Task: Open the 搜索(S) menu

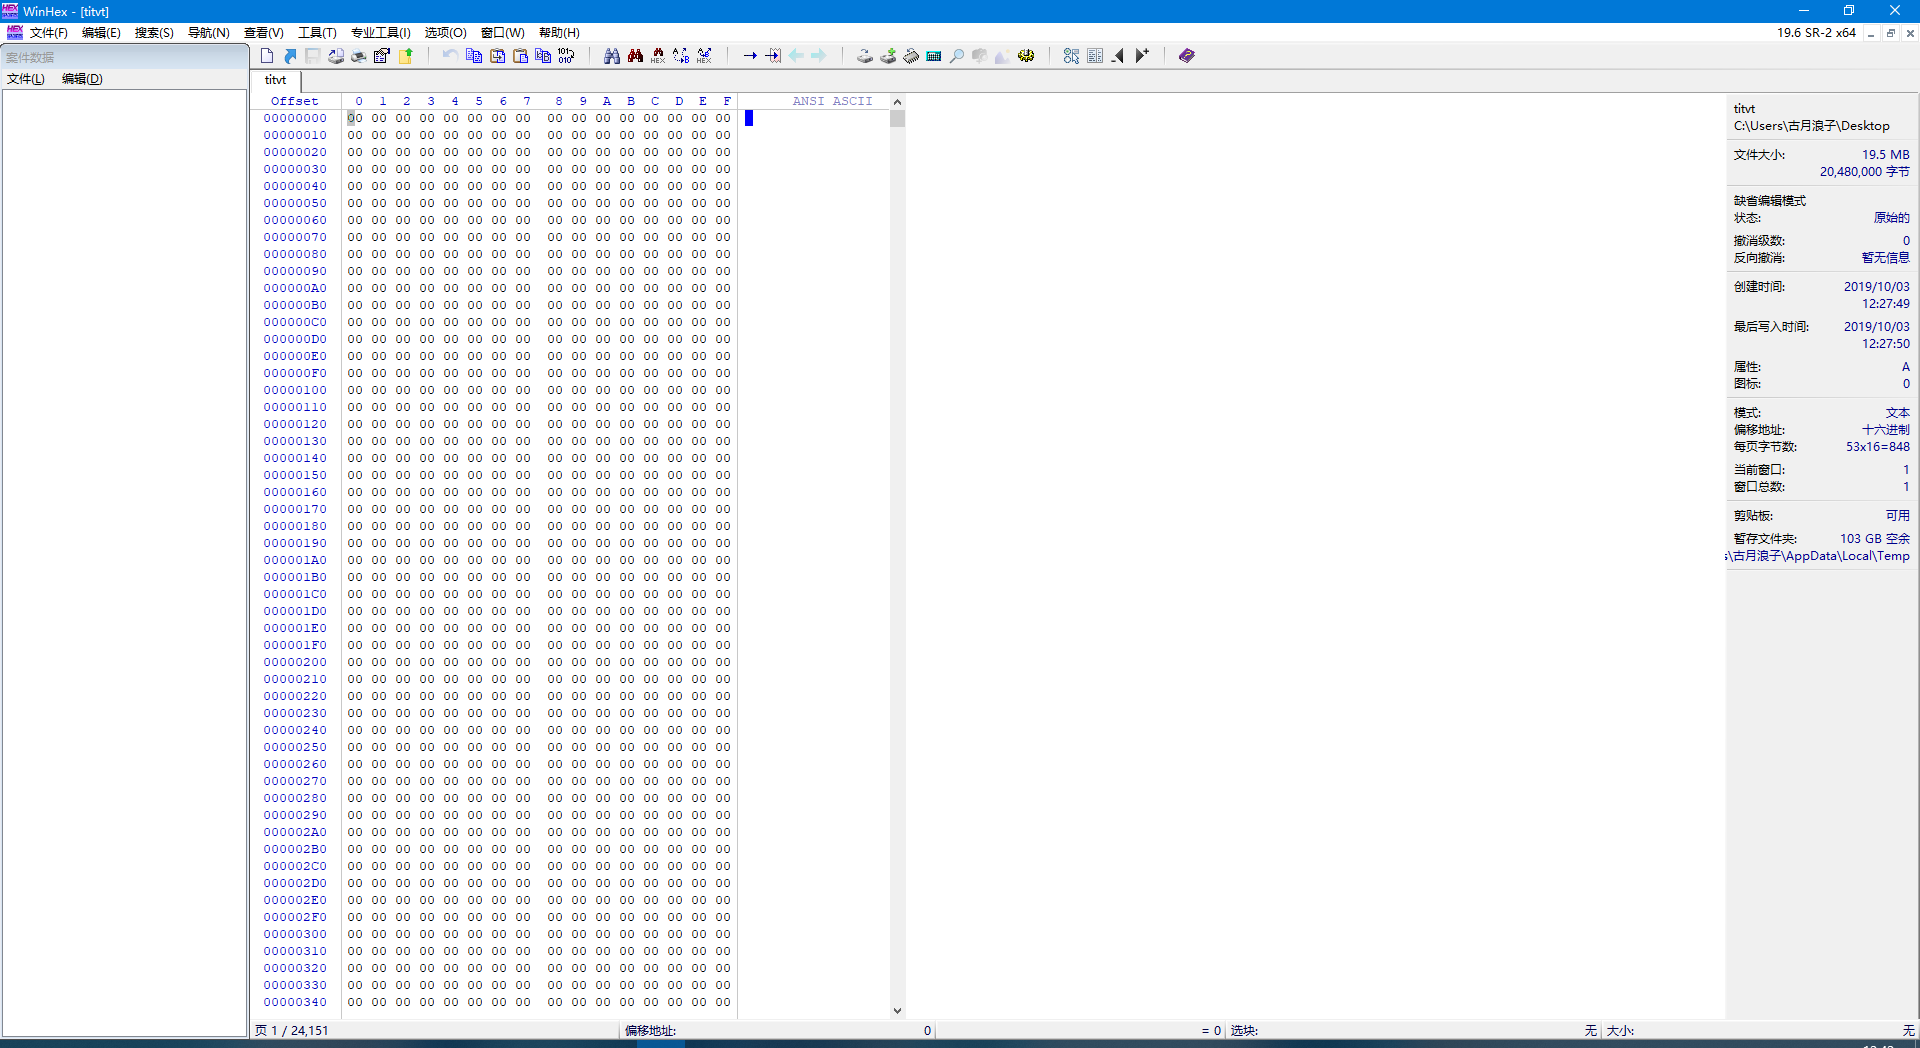Action: click(154, 33)
